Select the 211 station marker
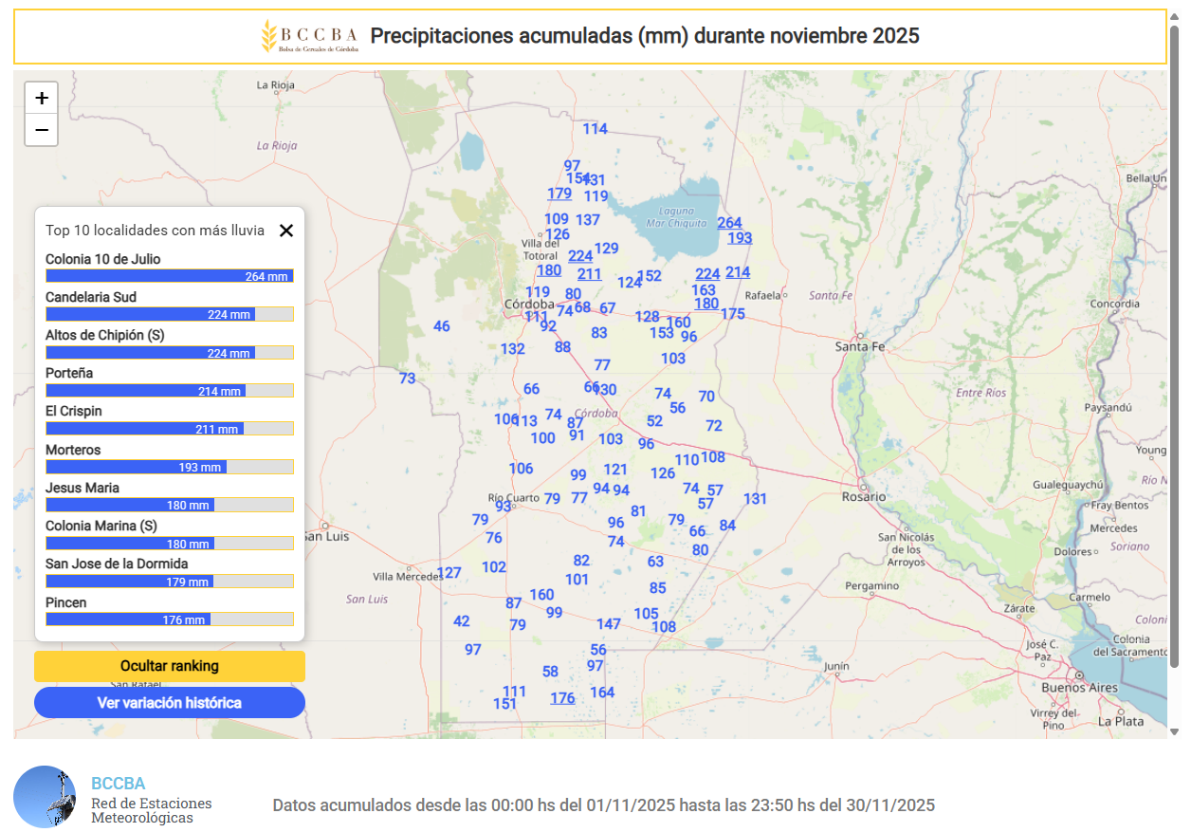This screenshot has height=832, width=1191. [589, 275]
